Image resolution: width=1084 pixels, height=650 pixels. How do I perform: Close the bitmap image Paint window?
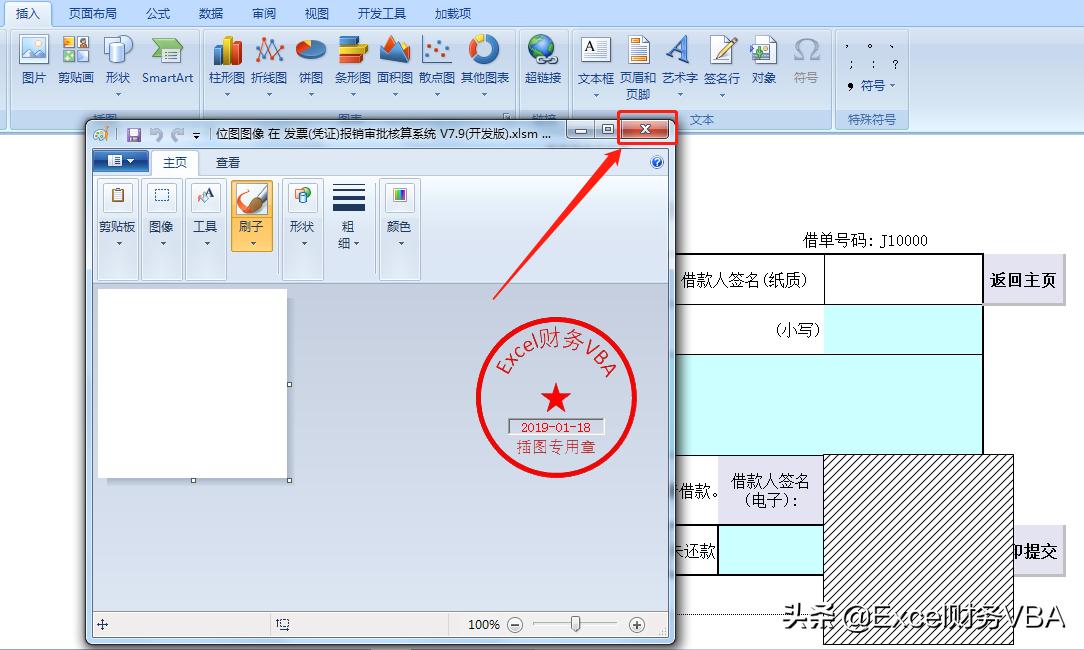tap(646, 129)
